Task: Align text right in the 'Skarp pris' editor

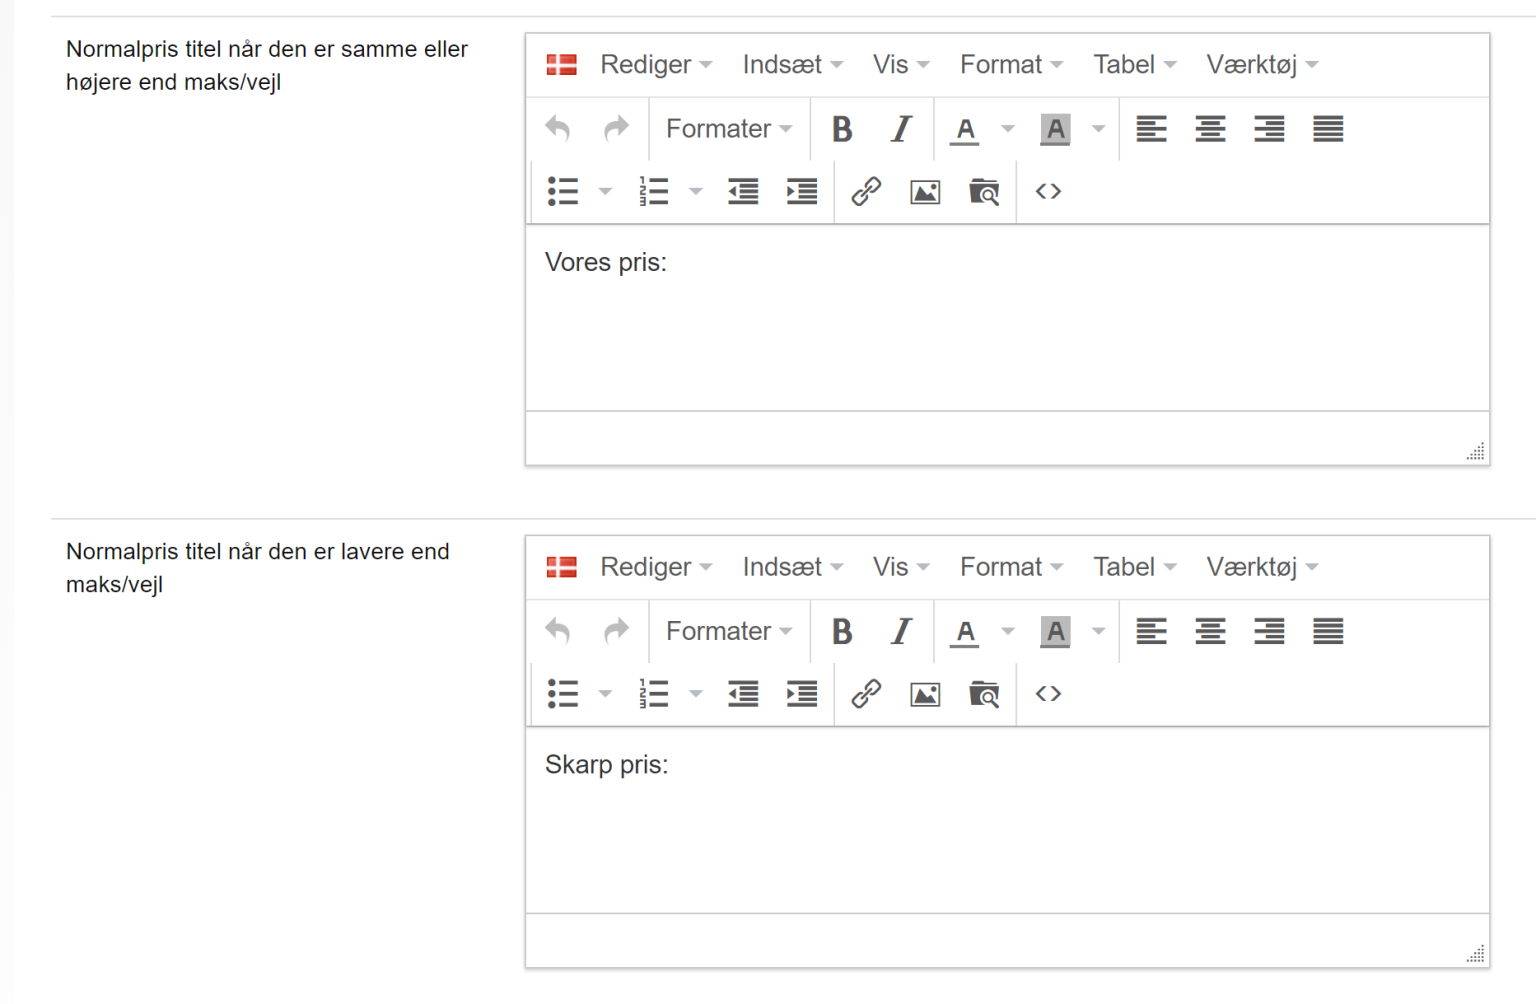Action: 1269,631
